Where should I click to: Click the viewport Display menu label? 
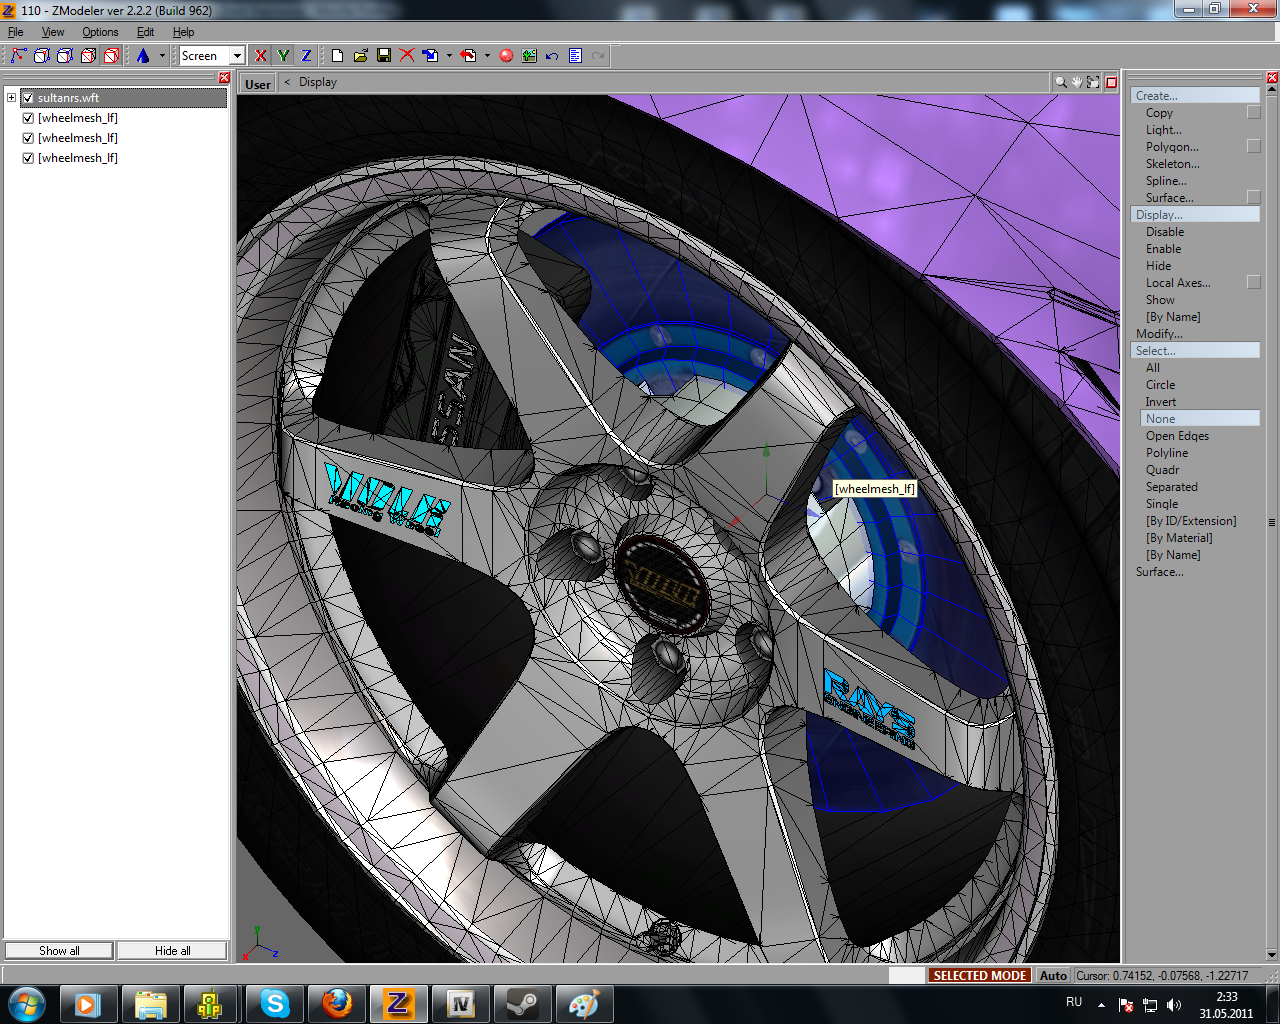point(318,82)
